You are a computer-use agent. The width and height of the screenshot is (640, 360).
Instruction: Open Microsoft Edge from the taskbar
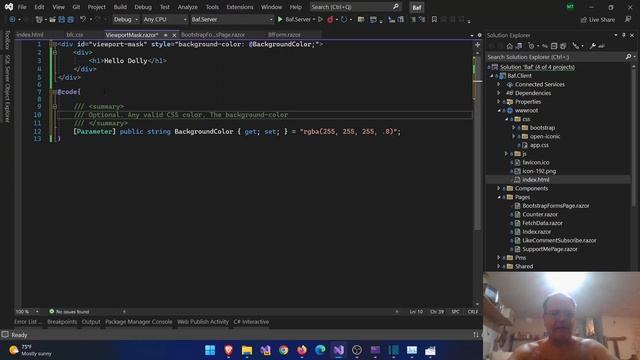point(320,350)
